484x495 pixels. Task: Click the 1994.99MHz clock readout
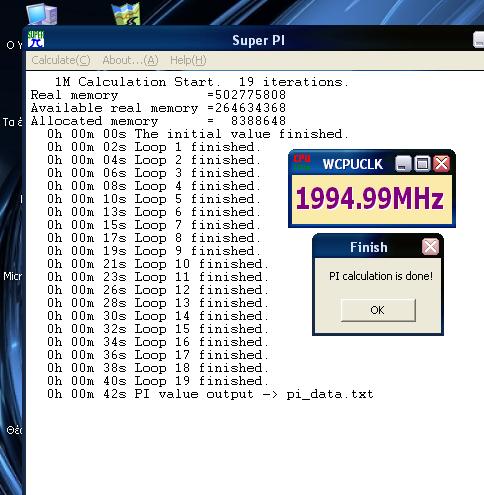(x=370, y=199)
